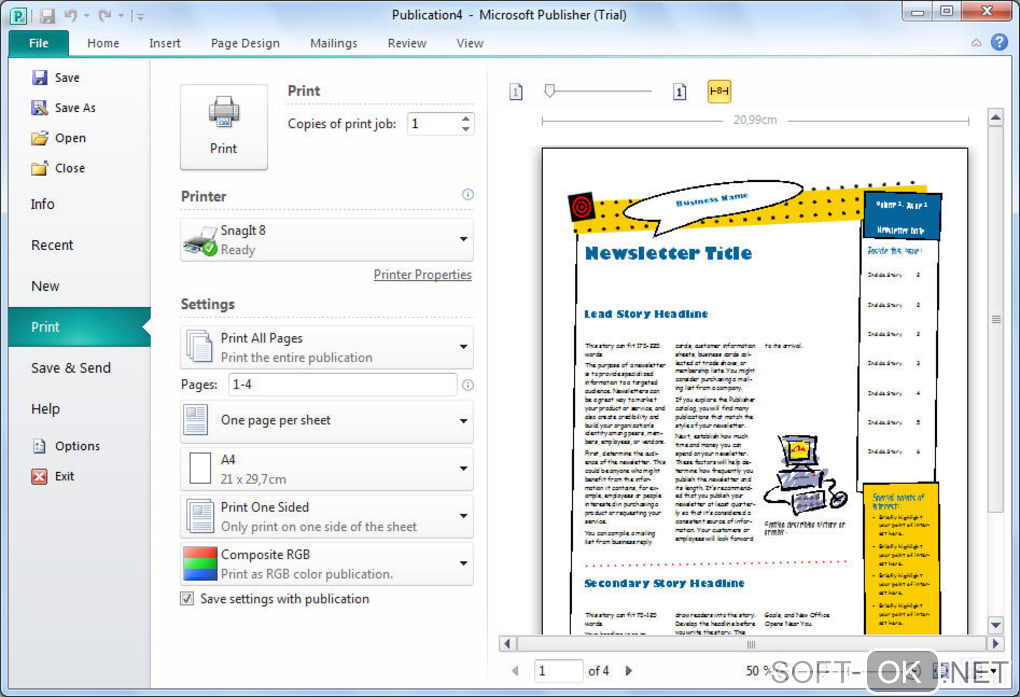The width and height of the screenshot is (1020, 697).
Task: Switch to the Home ribbon tab
Action: pos(103,43)
